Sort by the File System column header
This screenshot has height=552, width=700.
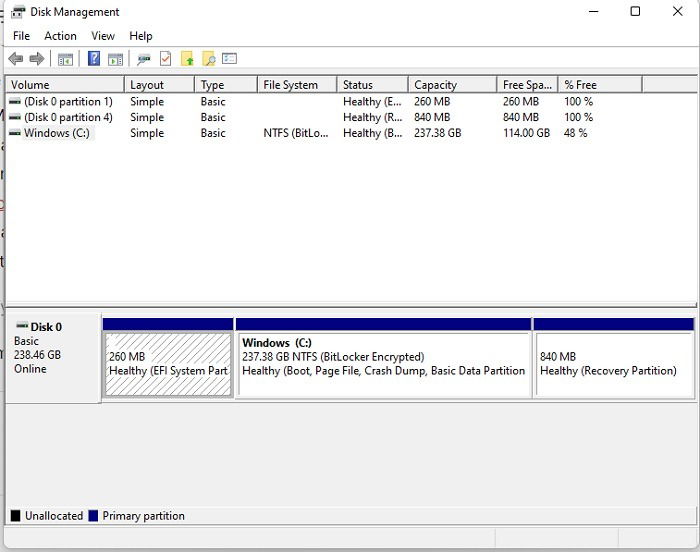[x=297, y=84]
